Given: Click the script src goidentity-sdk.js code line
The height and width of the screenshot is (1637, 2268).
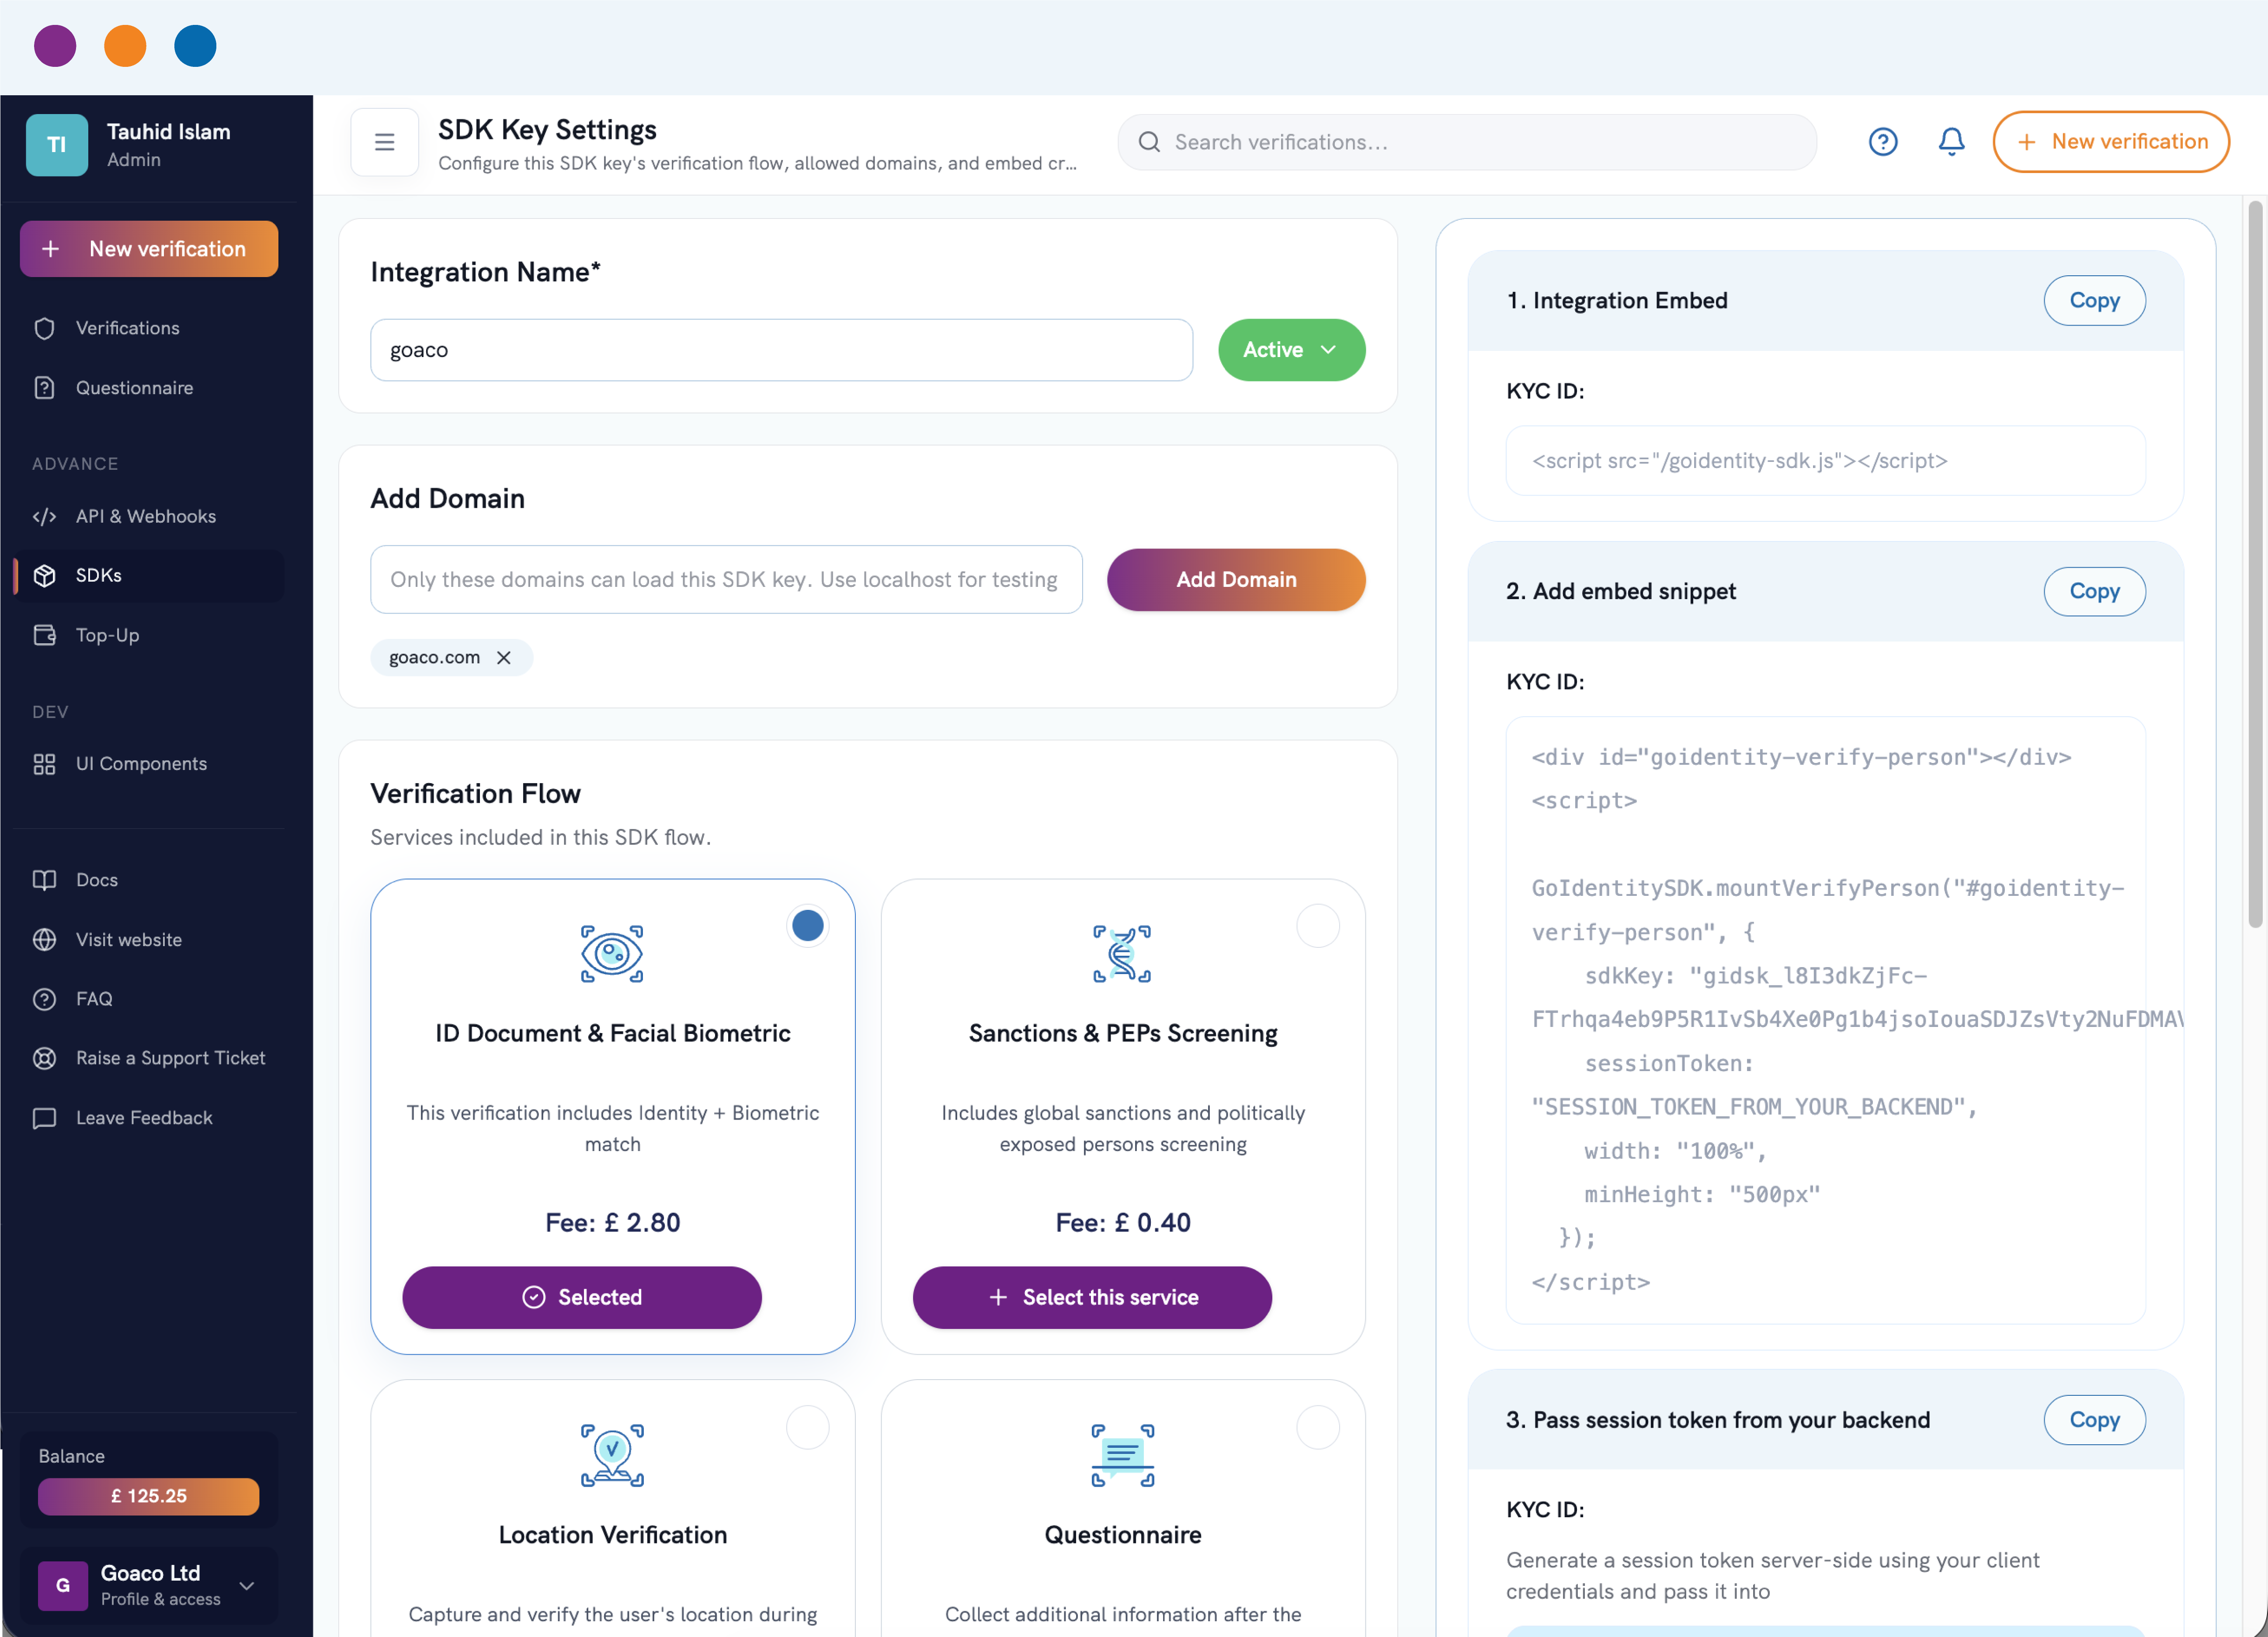Looking at the screenshot, I should pos(1739,461).
